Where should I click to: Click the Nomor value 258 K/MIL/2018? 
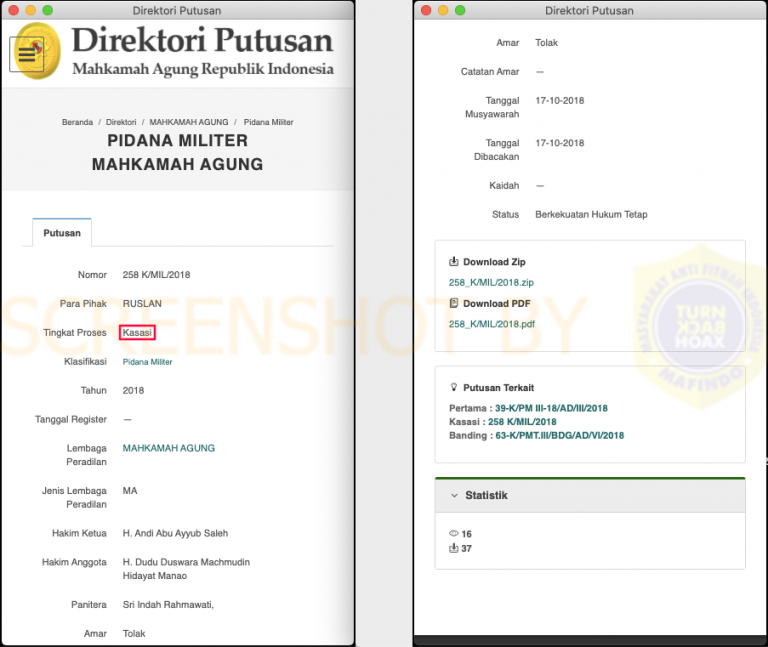(156, 275)
